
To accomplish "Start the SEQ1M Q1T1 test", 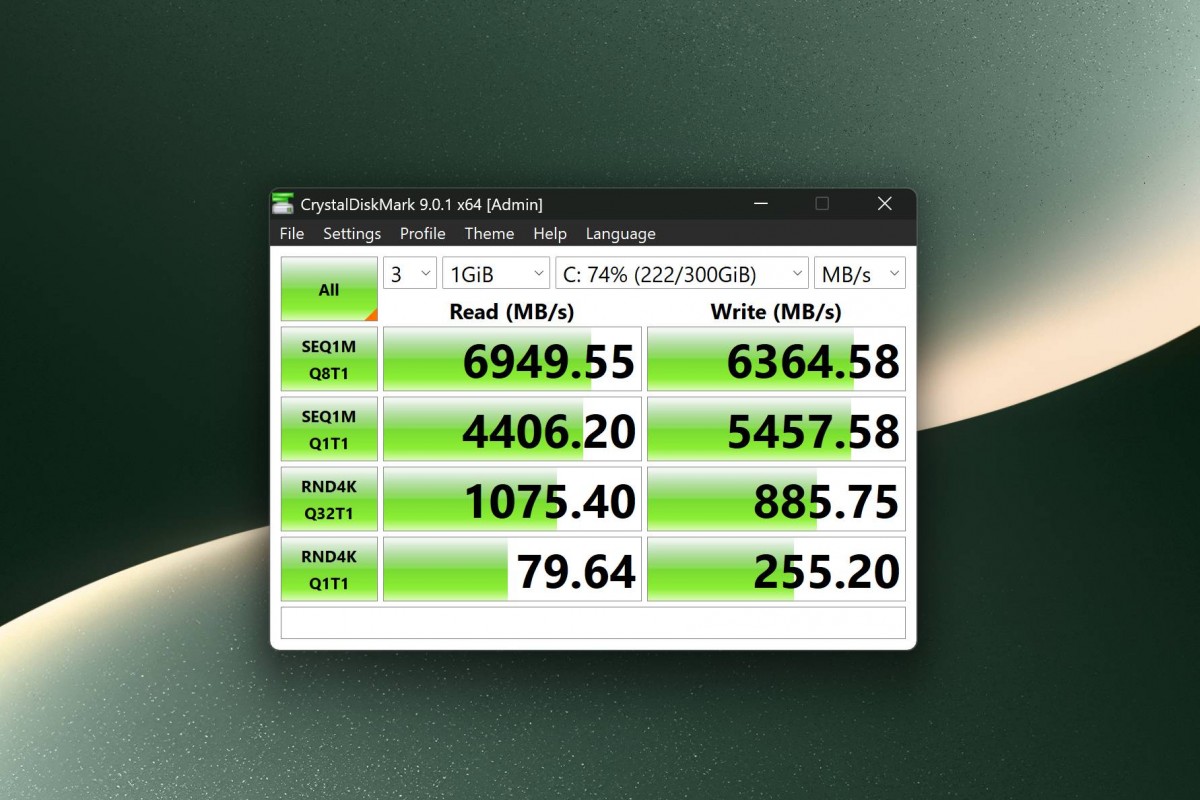I will click(x=329, y=429).
